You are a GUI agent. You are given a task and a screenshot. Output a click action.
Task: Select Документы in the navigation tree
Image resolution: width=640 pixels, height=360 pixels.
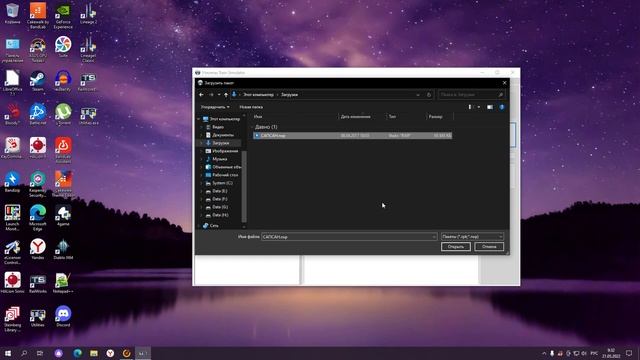click(x=223, y=135)
